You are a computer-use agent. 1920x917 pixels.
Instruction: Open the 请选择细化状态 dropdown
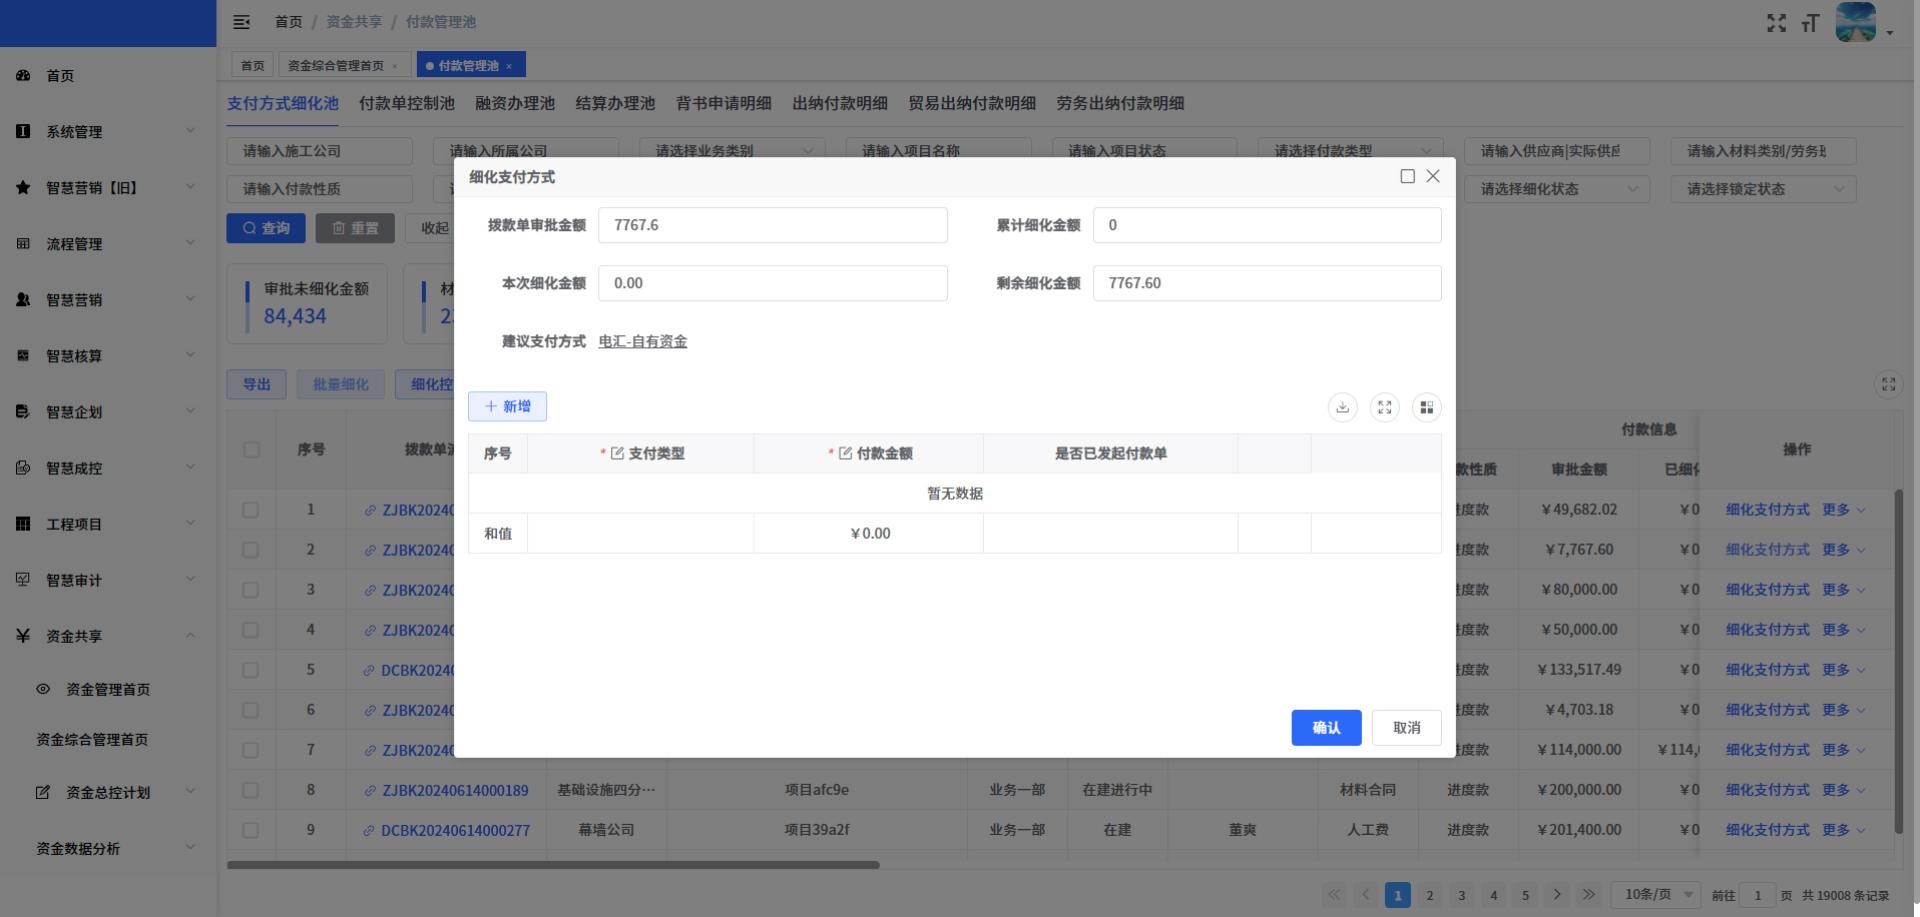click(x=1556, y=189)
